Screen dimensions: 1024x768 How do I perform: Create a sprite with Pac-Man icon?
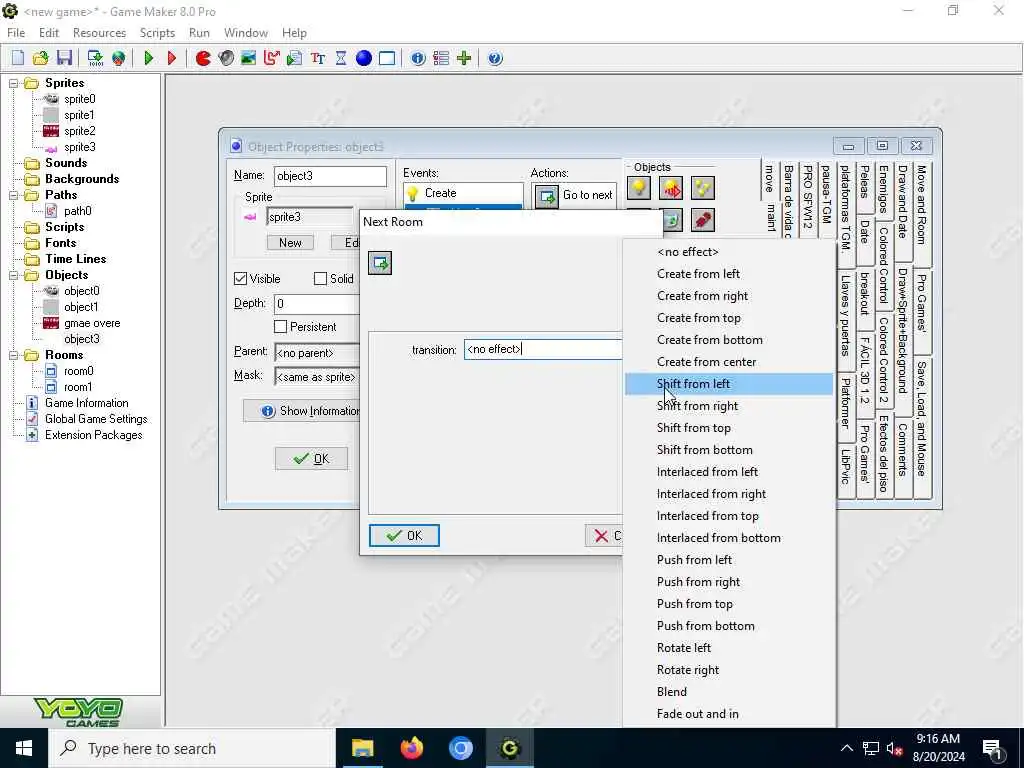click(203, 58)
